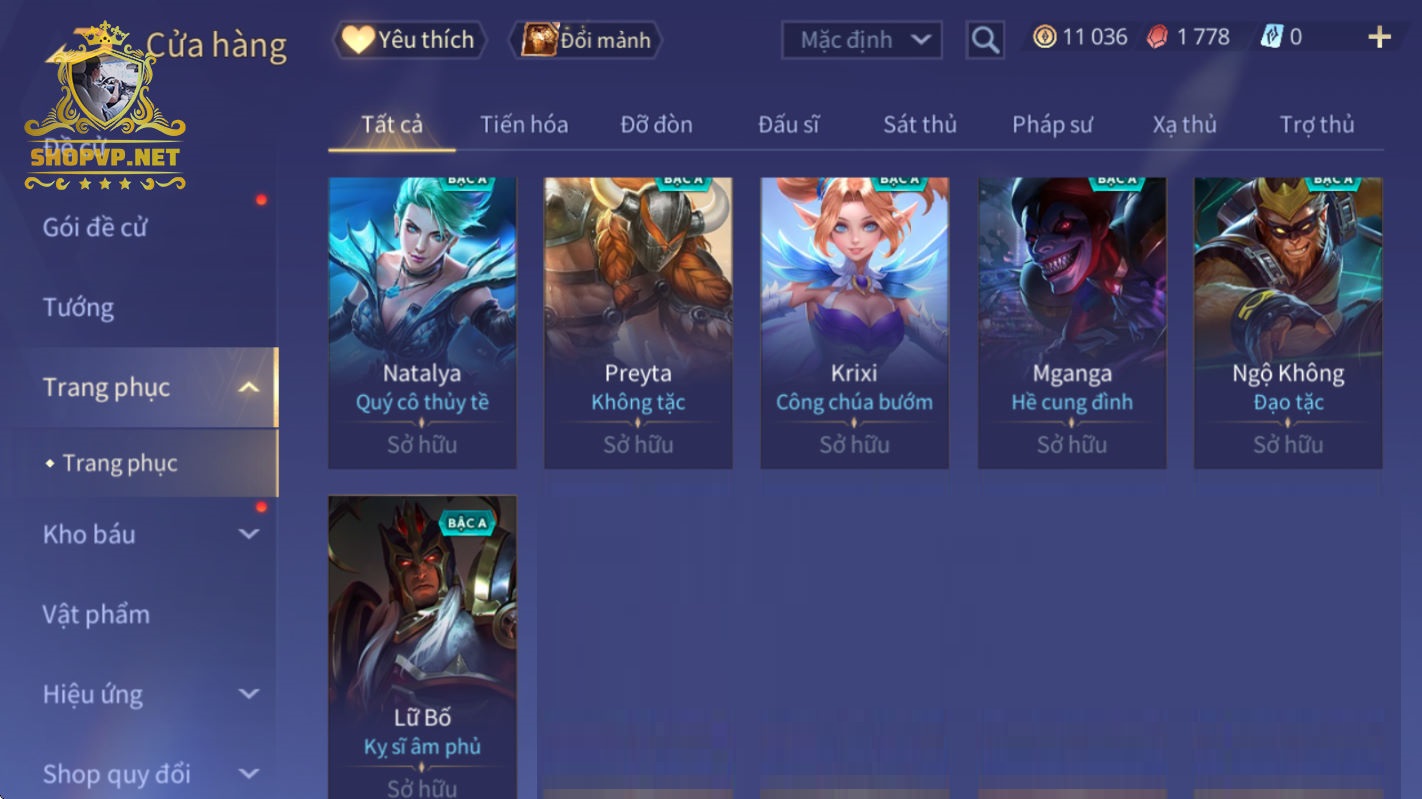Expand the Shop quy đổi section

click(249, 774)
